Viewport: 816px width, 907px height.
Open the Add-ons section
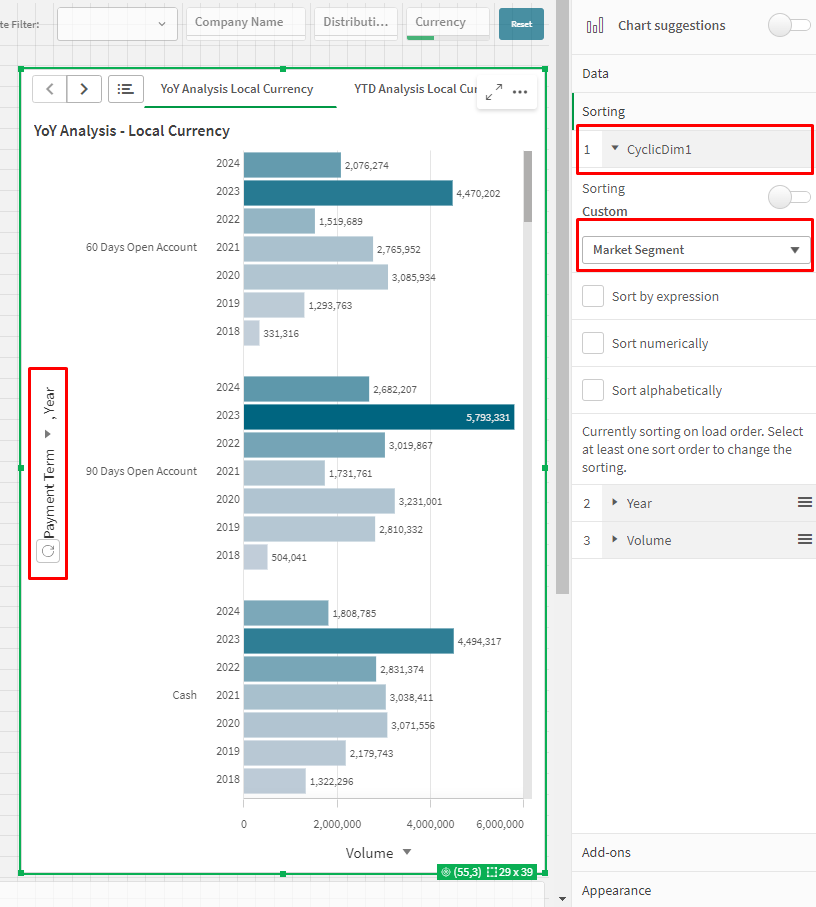[x=693, y=852]
